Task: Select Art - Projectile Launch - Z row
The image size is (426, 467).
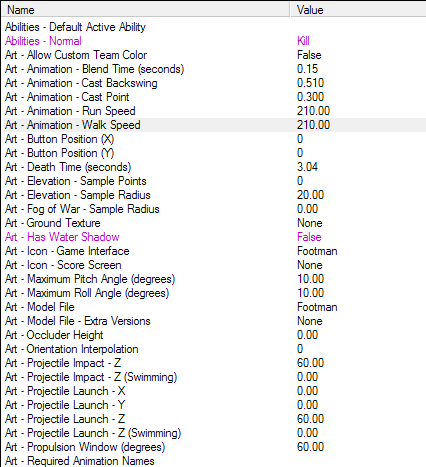Action: [214, 419]
